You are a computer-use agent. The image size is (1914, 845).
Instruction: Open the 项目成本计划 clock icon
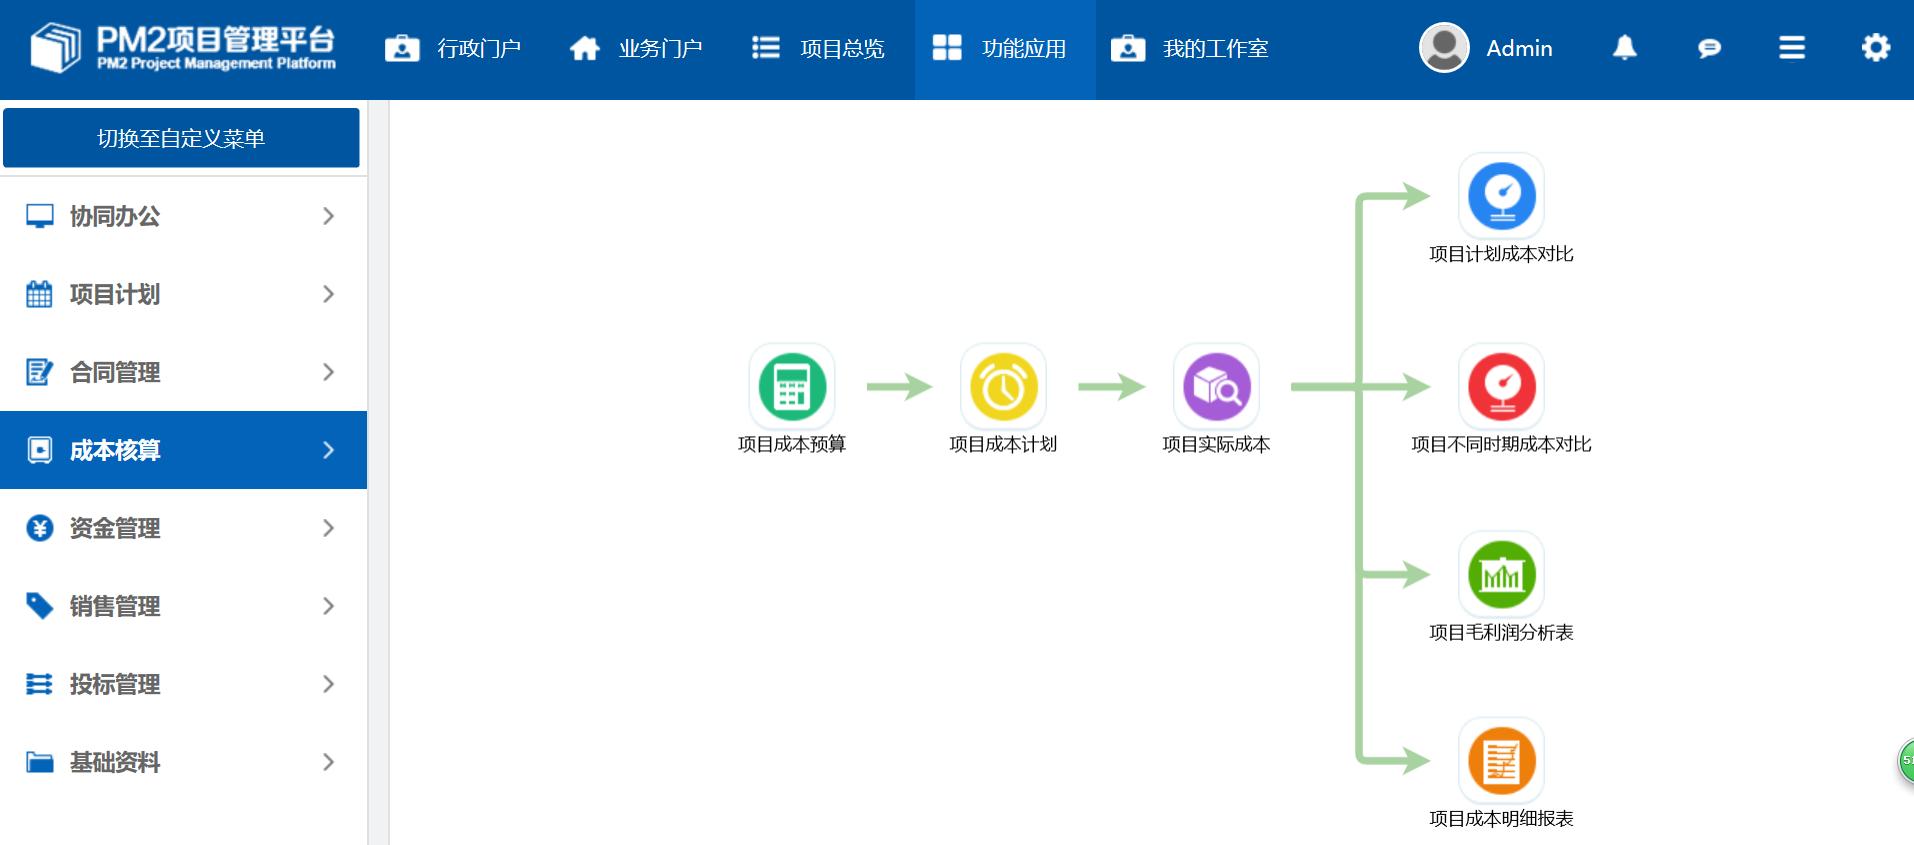point(1002,387)
